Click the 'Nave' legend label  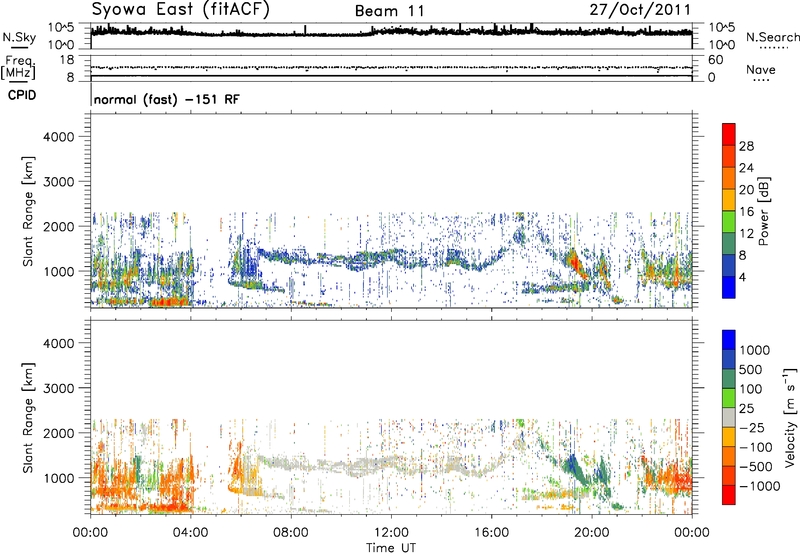pos(760,69)
